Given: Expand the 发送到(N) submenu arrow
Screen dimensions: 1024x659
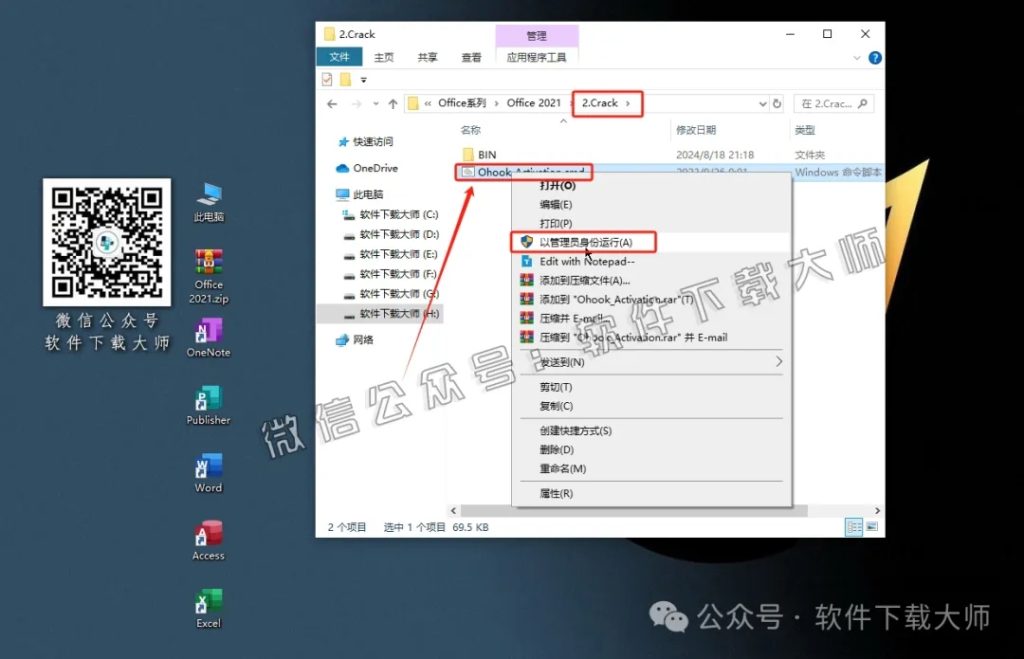Looking at the screenshot, I should point(778,363).
